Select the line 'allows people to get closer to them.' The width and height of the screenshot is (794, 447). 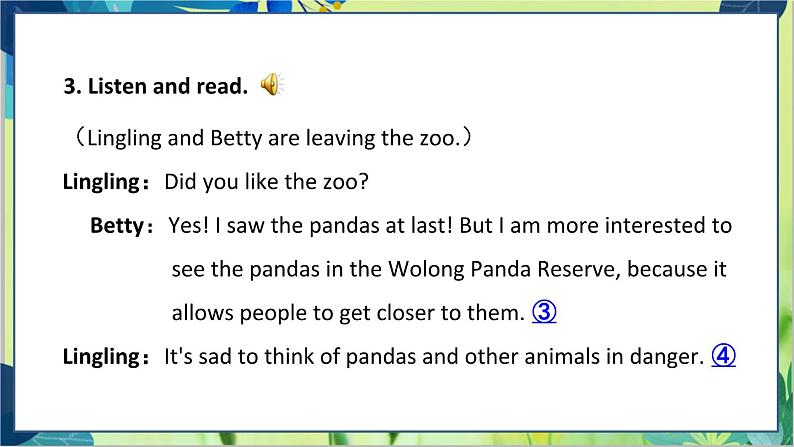(x=348, y=313)
